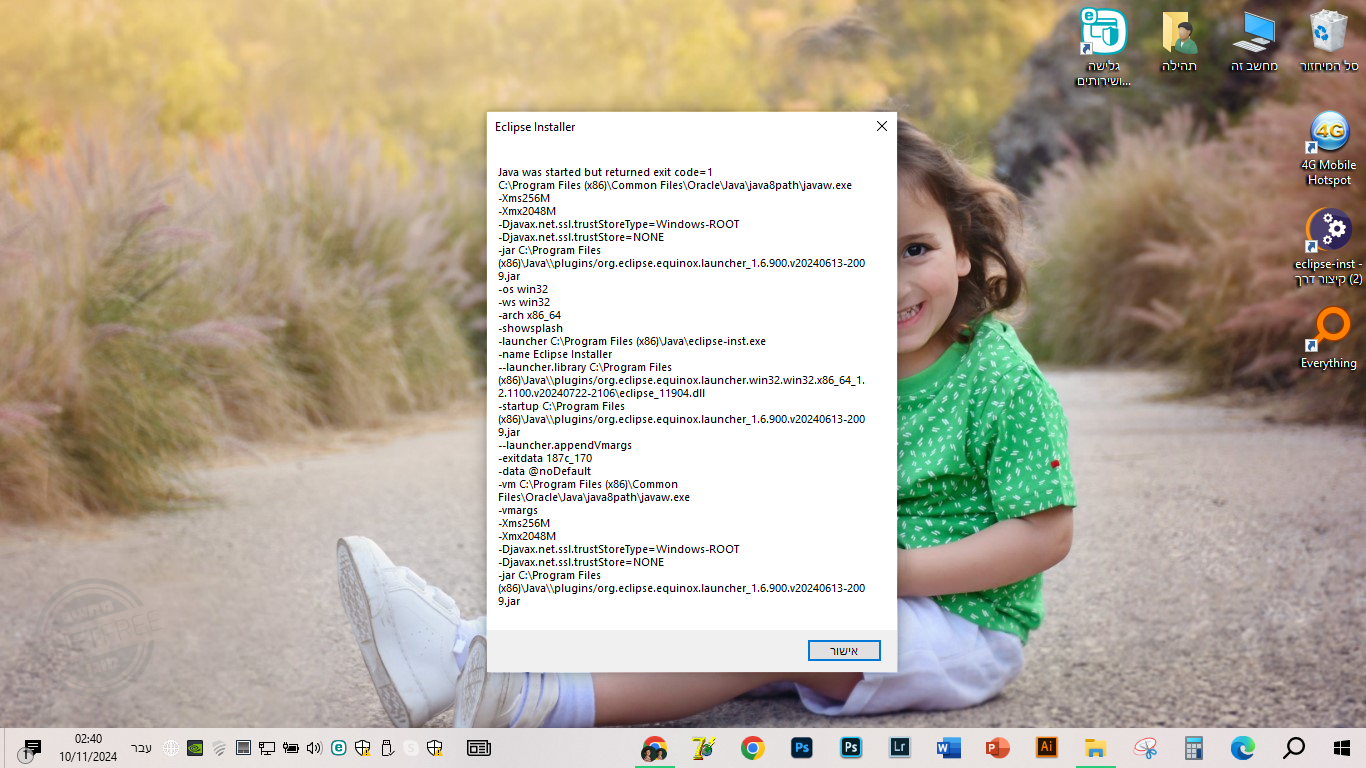Image resolution: width=1366 pixels, height=768 pixels.
Task: Click the '-showsplash' line
Action: click(531, 328)
